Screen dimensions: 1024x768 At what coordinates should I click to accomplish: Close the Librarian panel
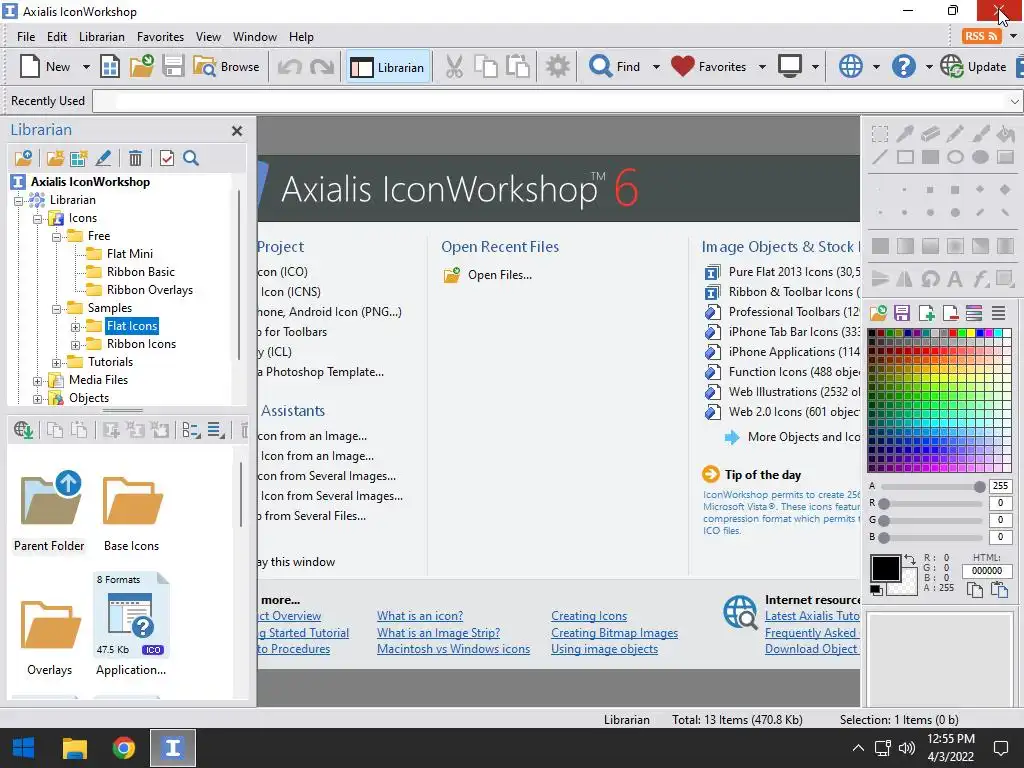(237, 131)
